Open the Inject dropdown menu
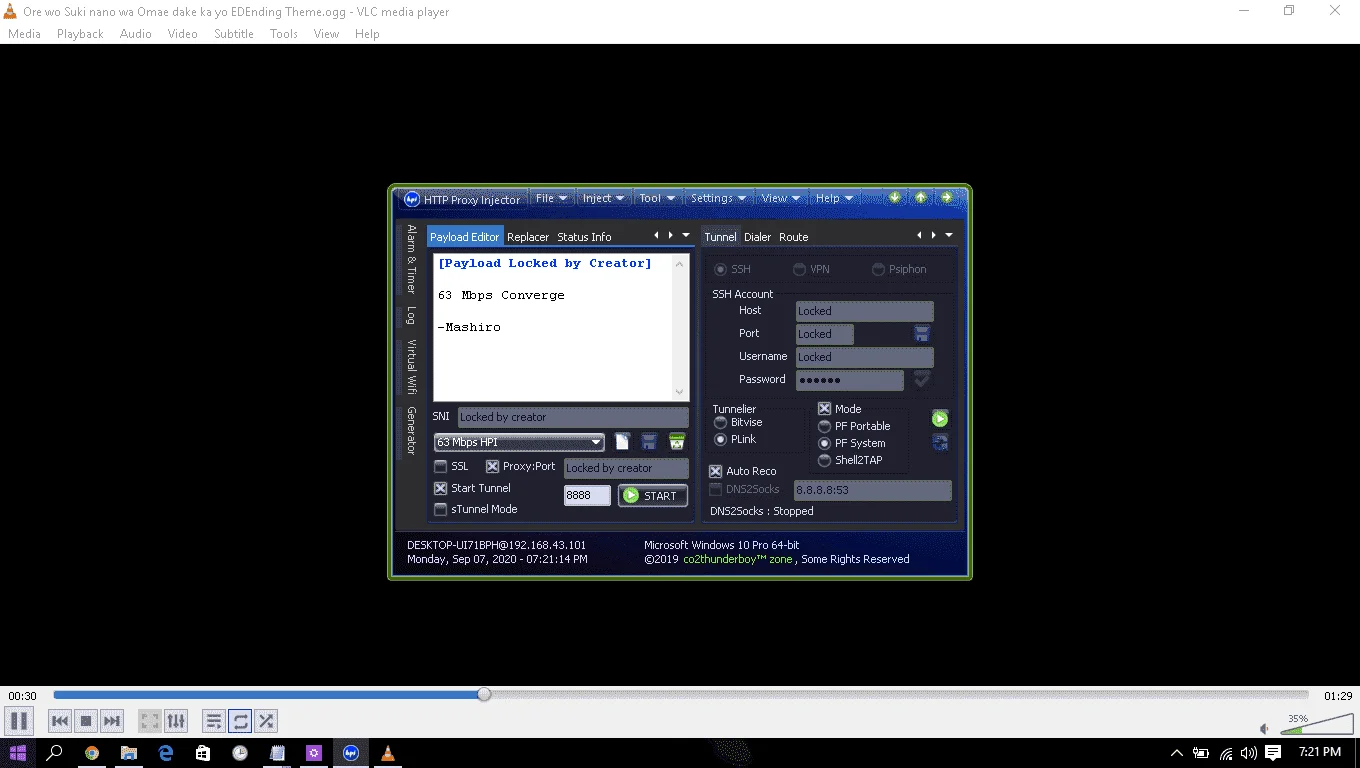Image resolution: width=1360 pixels, height=768 pixels. click(603, 198)
